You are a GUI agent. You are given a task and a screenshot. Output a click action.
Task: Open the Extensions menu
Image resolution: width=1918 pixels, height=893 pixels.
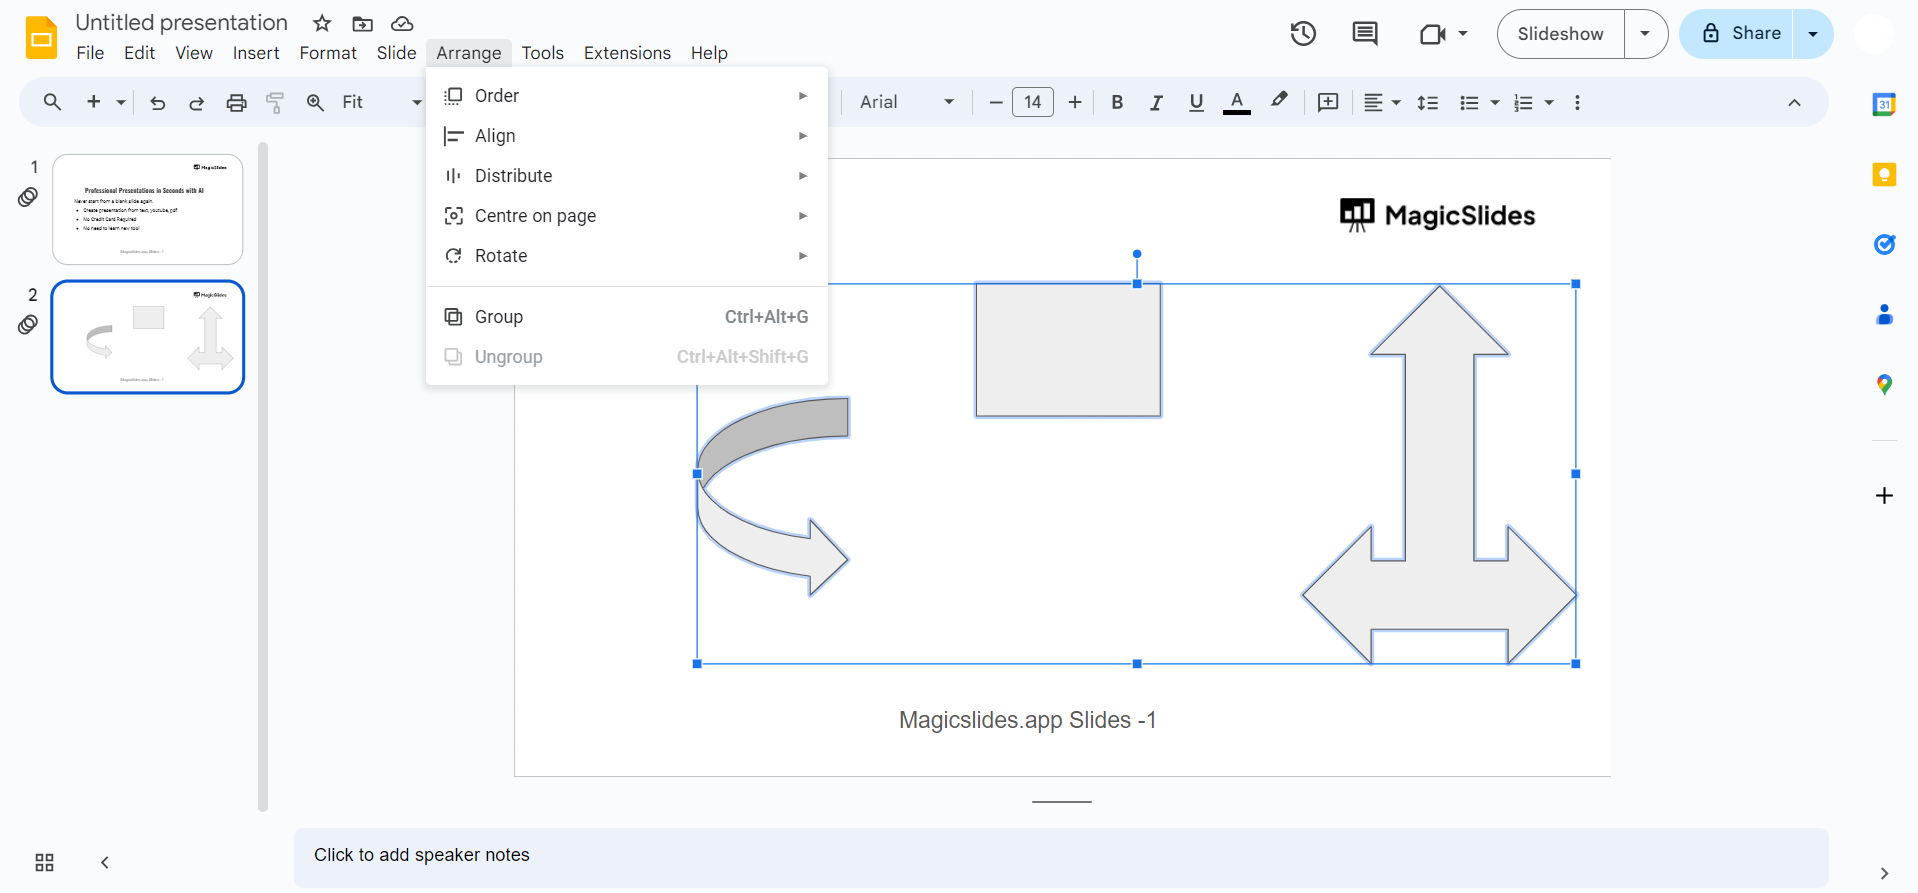tap(627, 53)
